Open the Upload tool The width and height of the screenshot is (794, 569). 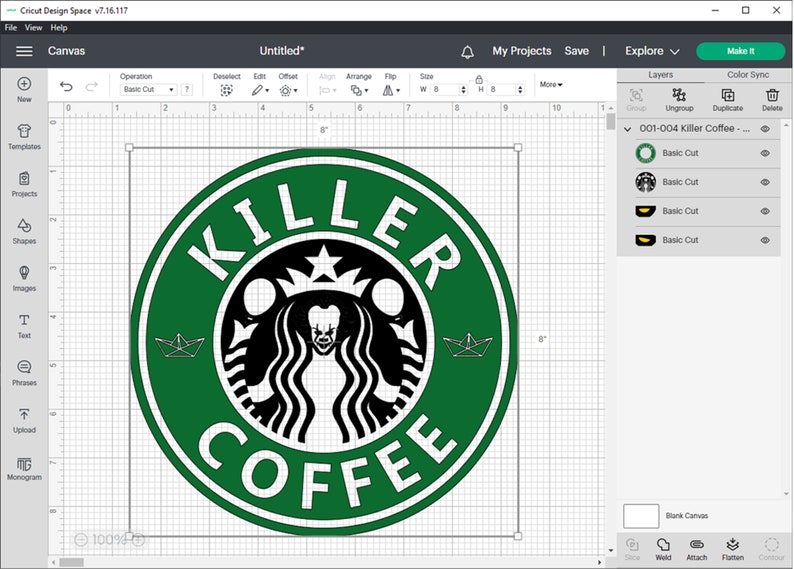pyautogui.click(x=24, y=421)
